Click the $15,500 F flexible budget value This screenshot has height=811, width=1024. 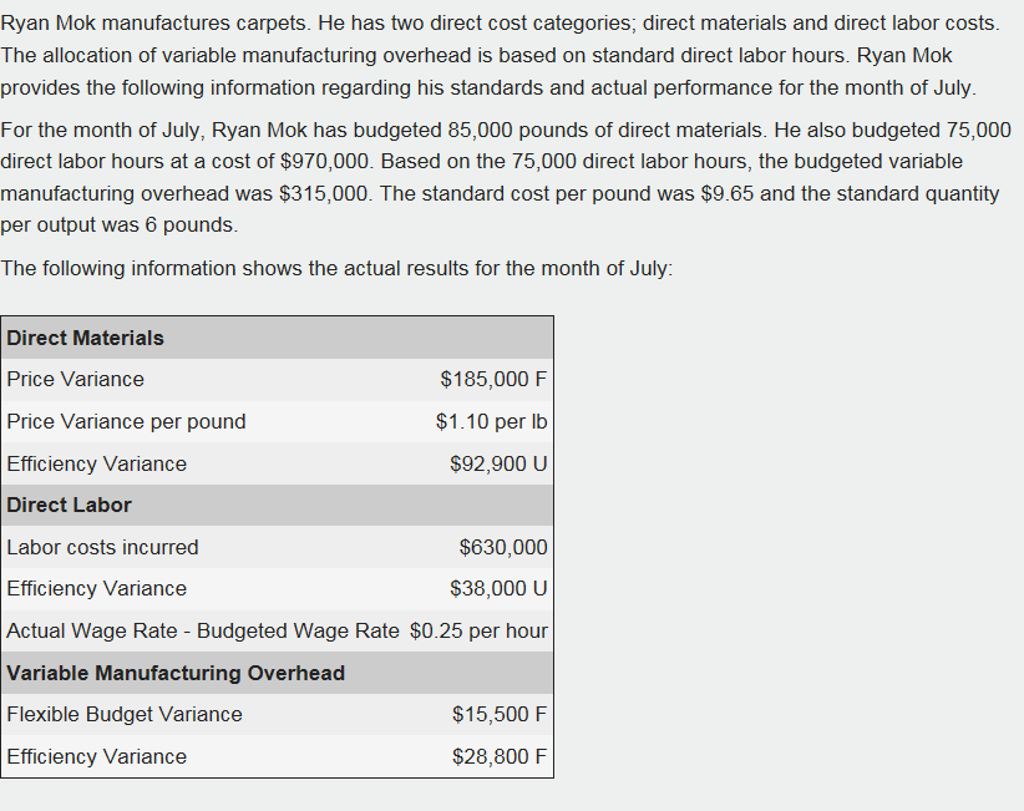[x=500, y=715]
